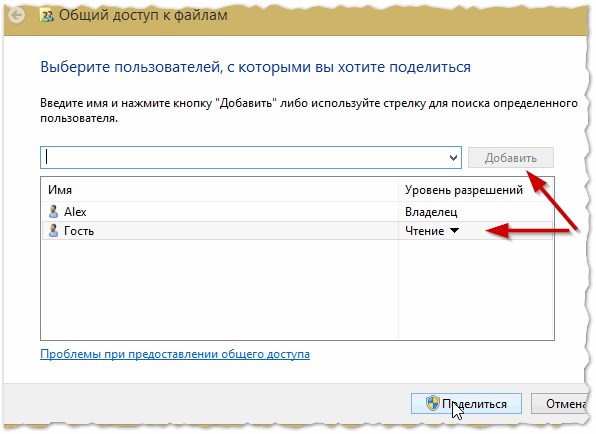This screenshot has height=434, width=596.
Task: Click the Поделиться button
Action: [x=466, y=403]
